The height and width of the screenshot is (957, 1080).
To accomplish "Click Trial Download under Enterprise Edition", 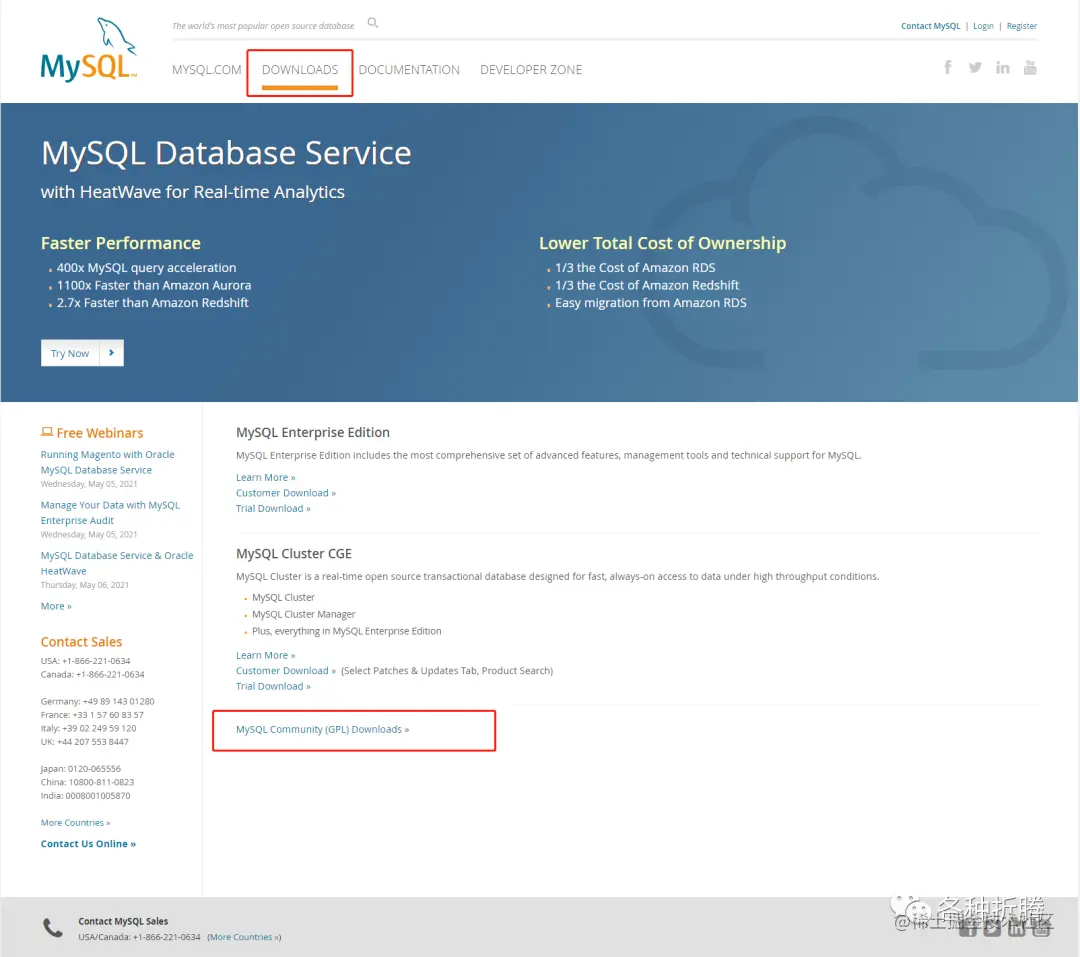I will pos(273,508).
